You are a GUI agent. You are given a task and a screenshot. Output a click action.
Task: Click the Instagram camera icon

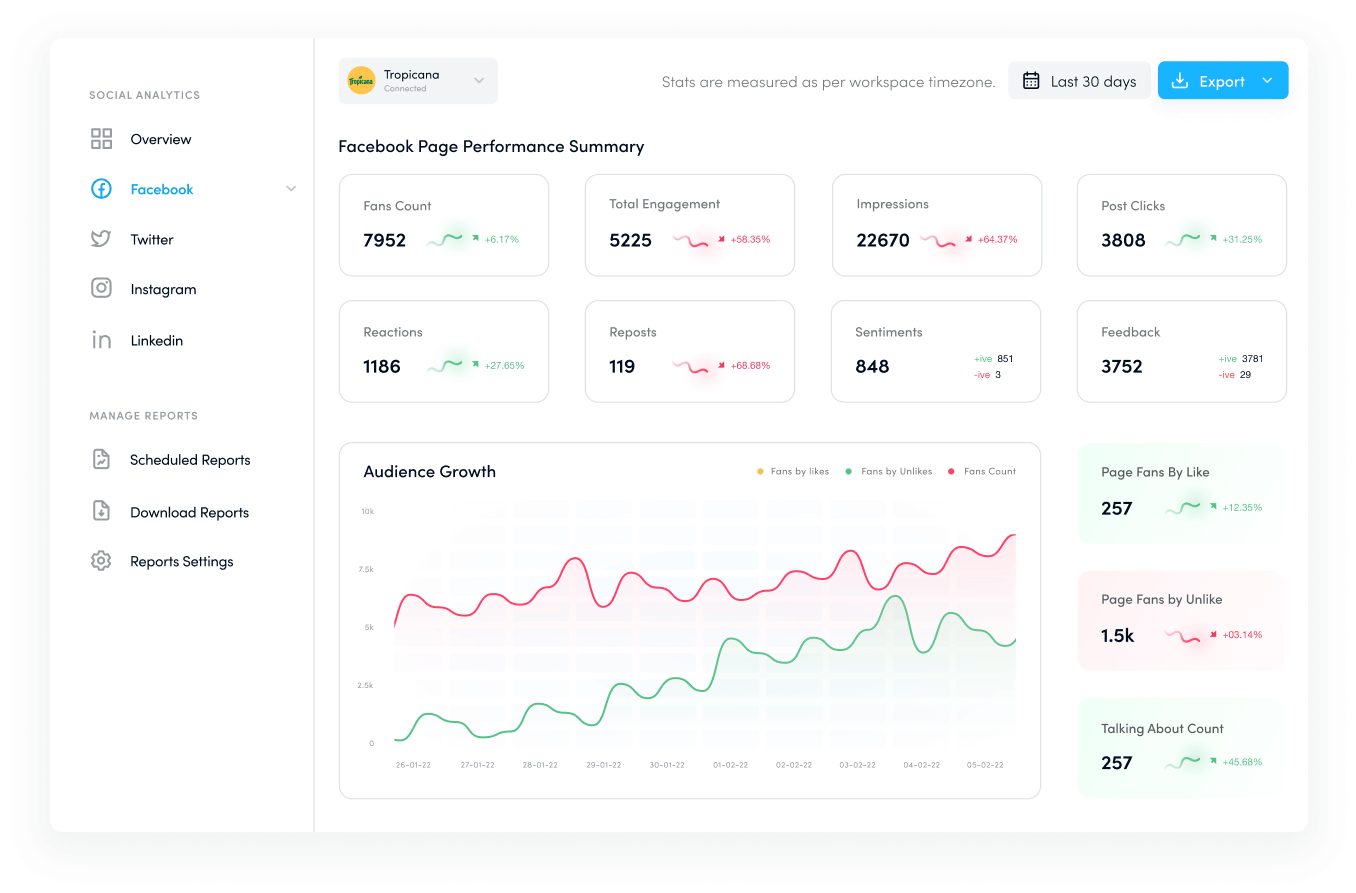pos(101,288)
